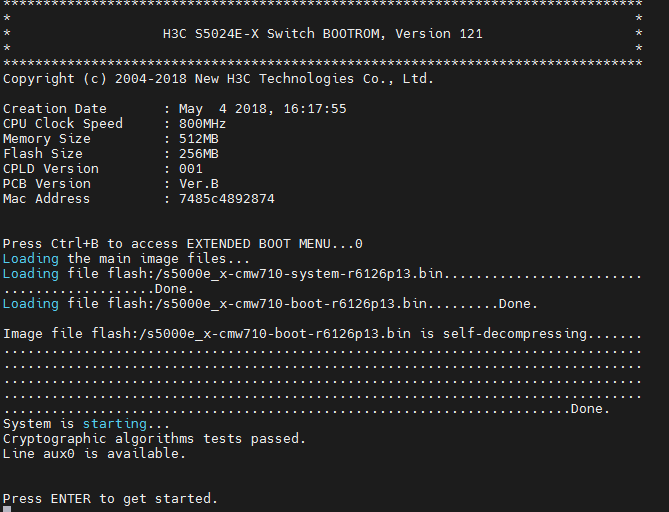The height and width of the screenshot is (512, 669).
Task: Click the 'Press ENTER to get started.' prompt
Action: click(x=110, y=498)
